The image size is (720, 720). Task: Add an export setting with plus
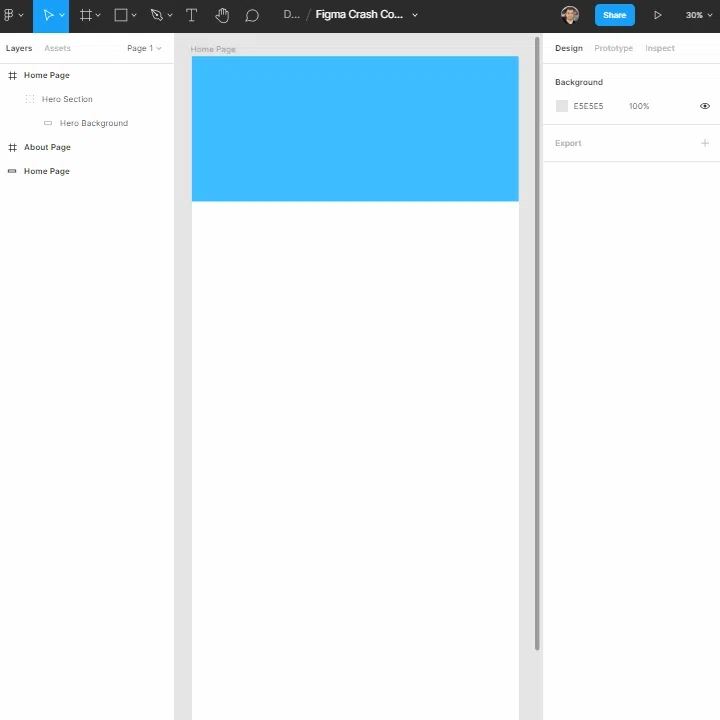click(705, 143)
